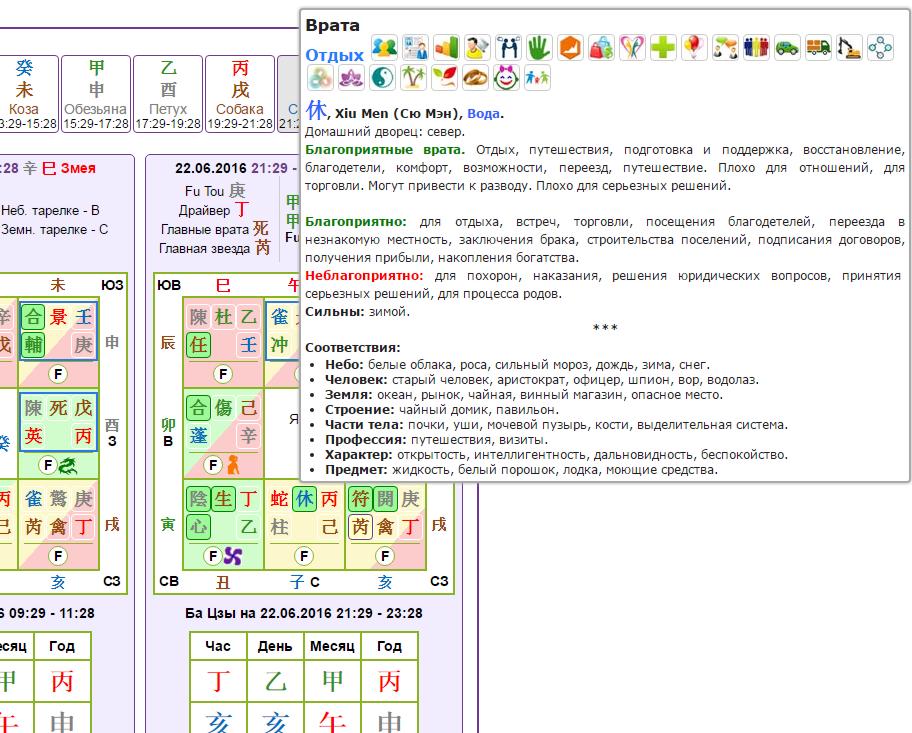This screenshot has height=733, width=912.
Task: Click the delivery truck icon
Action: tap(818, 48)
